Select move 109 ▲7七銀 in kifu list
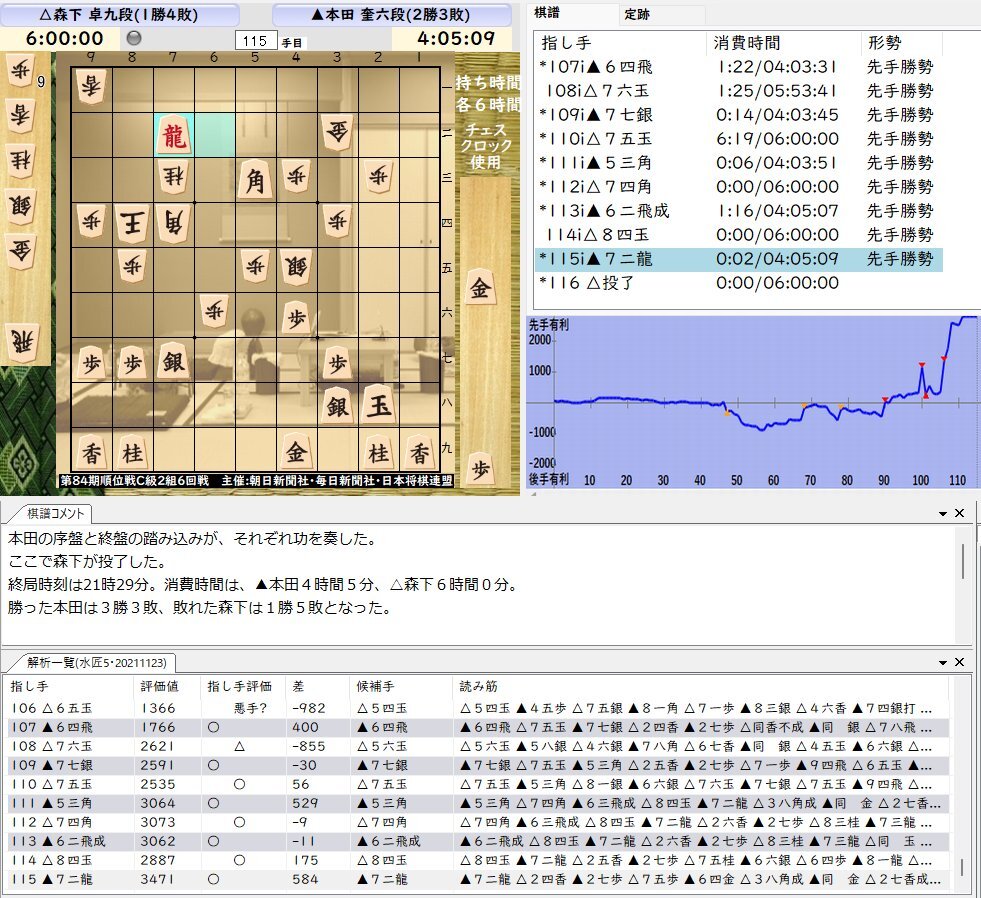Image resolution: width=981 pixels, height=898 pixels. click(x=738, y=115)
